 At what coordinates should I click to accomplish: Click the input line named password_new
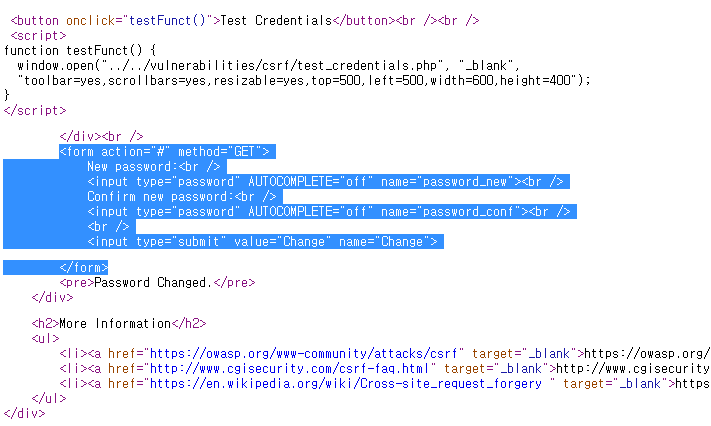pyautogui.click(x=326, y=181)
